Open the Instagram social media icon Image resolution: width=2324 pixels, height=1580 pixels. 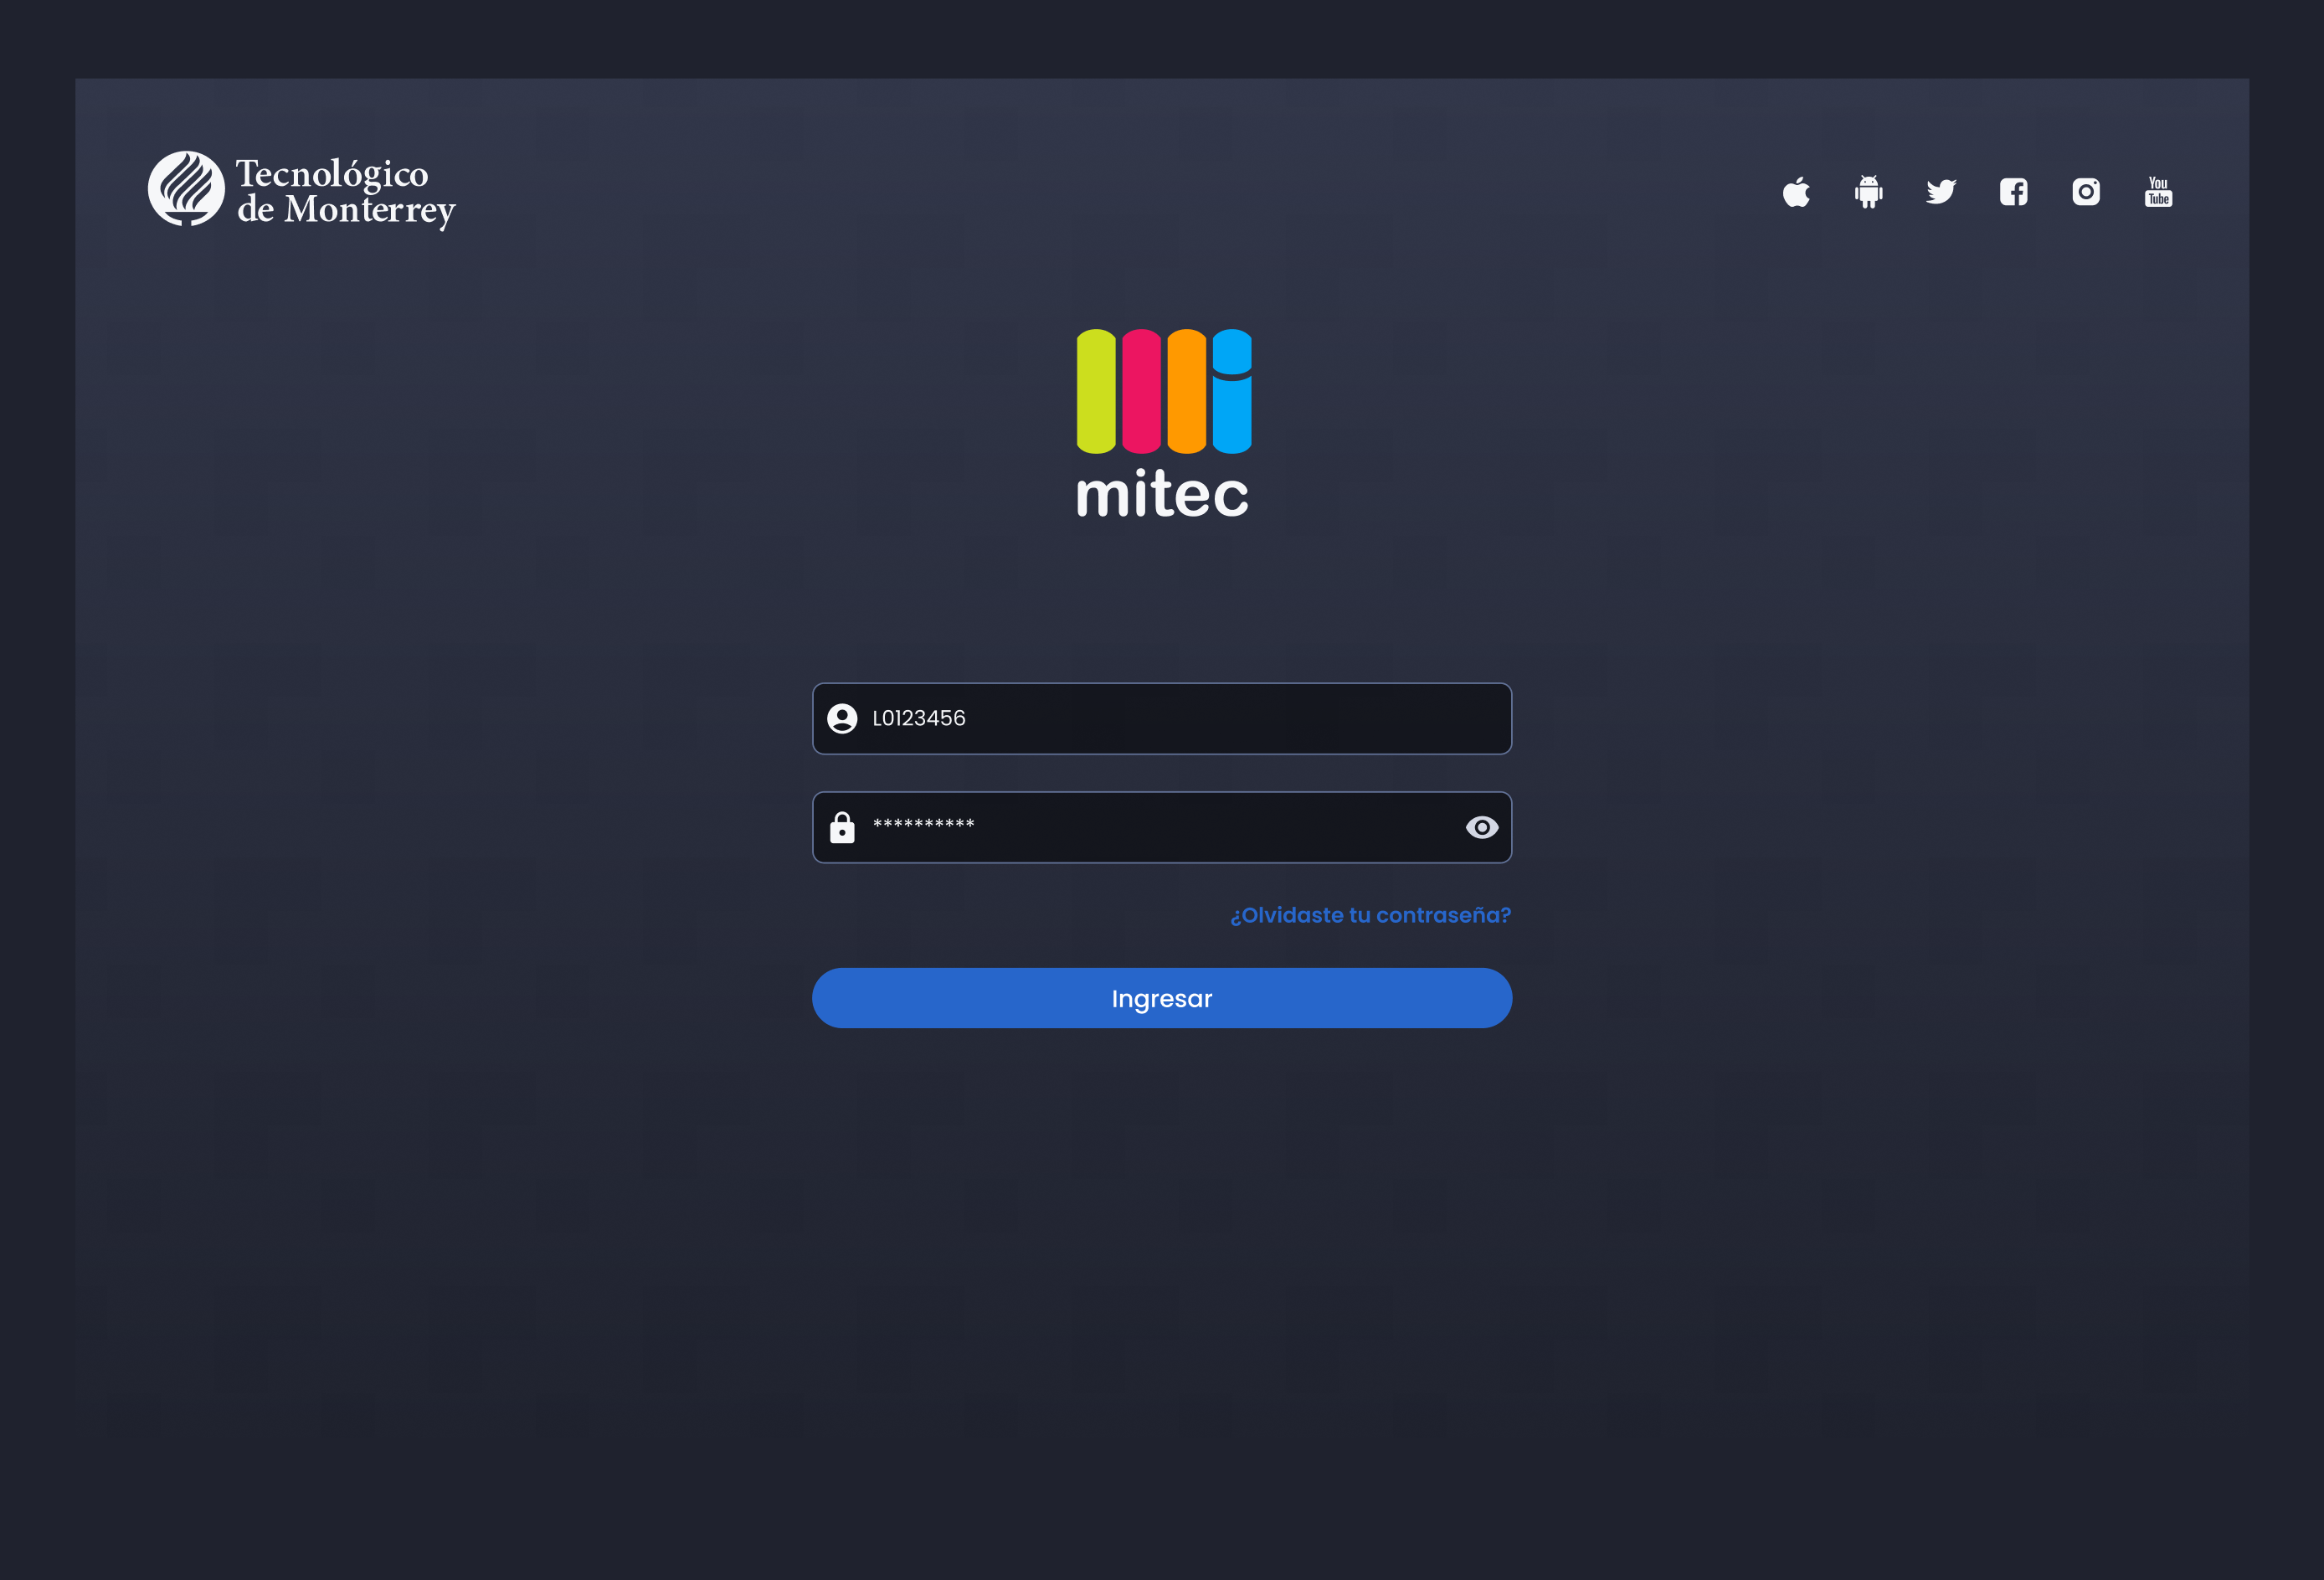point(2086,191)
